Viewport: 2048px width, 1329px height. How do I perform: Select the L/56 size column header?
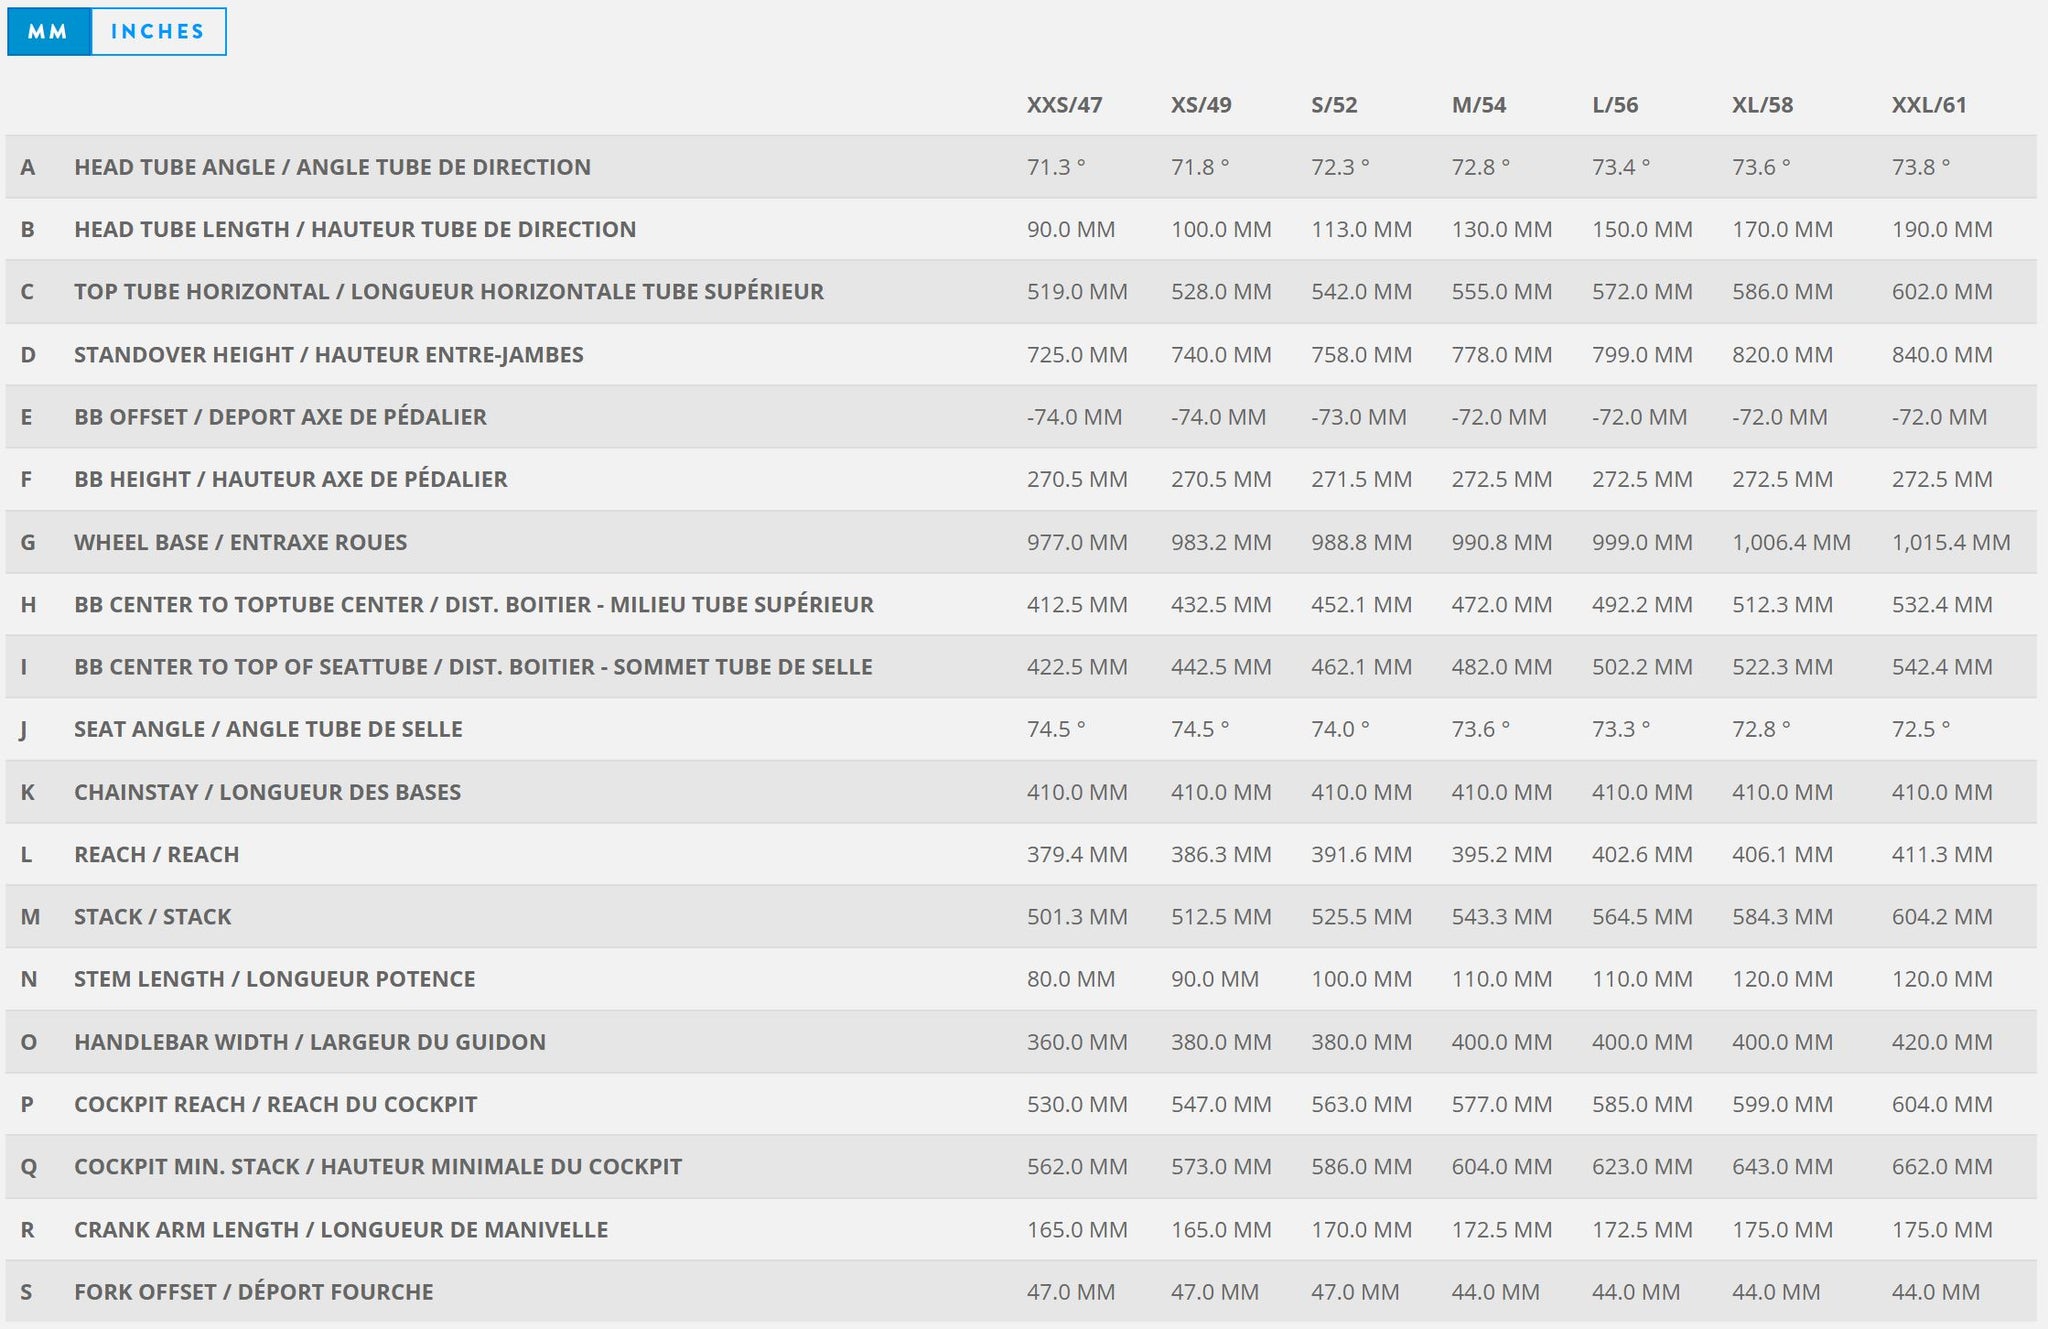pyautogui.click(x=1615, y=105)
